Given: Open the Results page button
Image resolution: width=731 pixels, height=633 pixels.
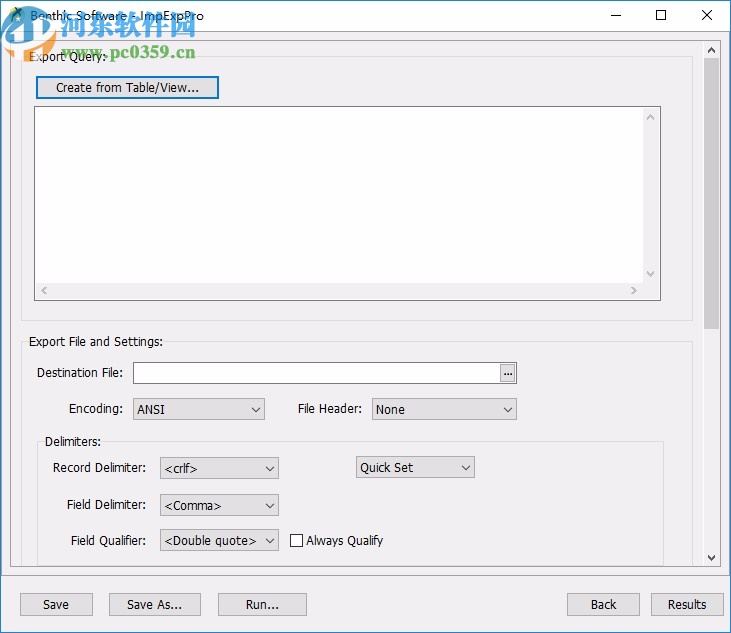Looking at the screenshot, I should pyautogui.click(x=687, y=604).
